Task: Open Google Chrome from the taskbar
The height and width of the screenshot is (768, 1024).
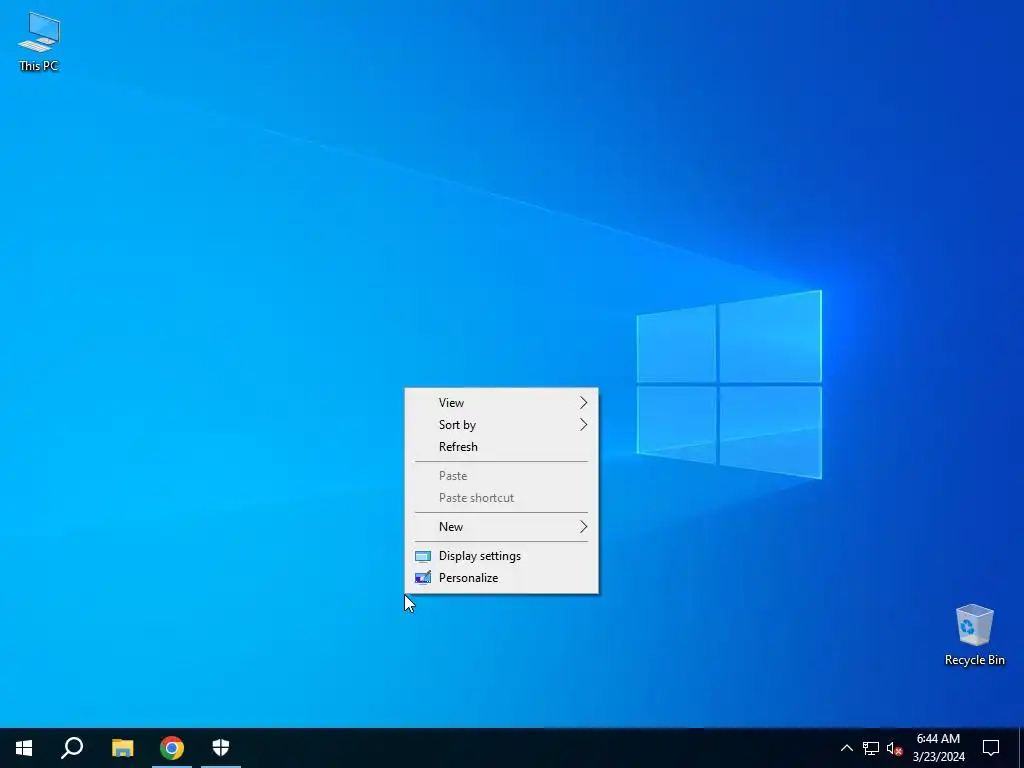Action: point(172,748)
